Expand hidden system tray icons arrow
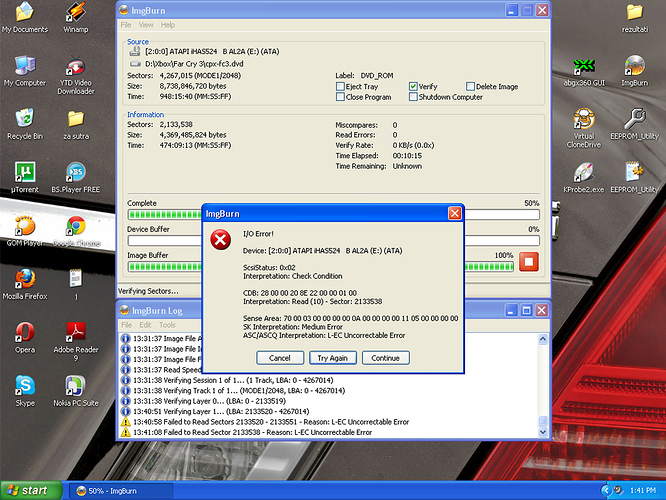The width and height of the screenshot is (666, 500). click(x=606, y=491)
